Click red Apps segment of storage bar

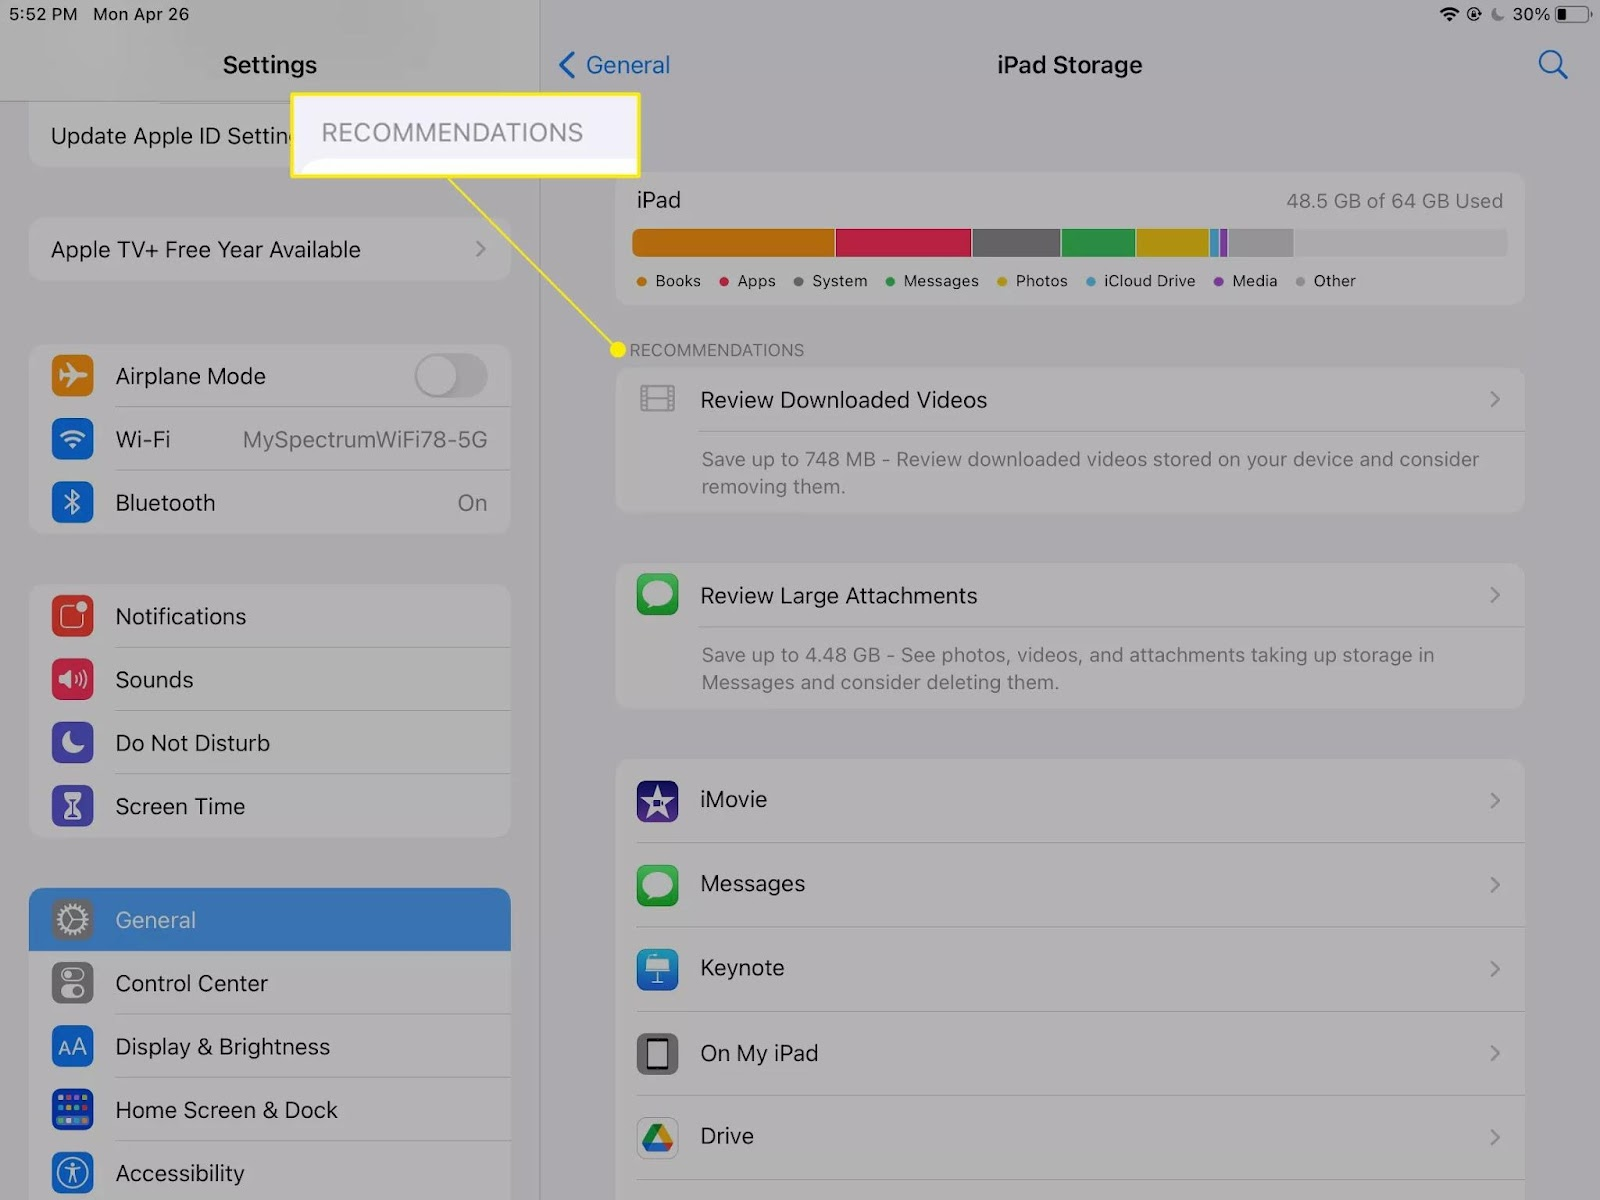[903, 243]
